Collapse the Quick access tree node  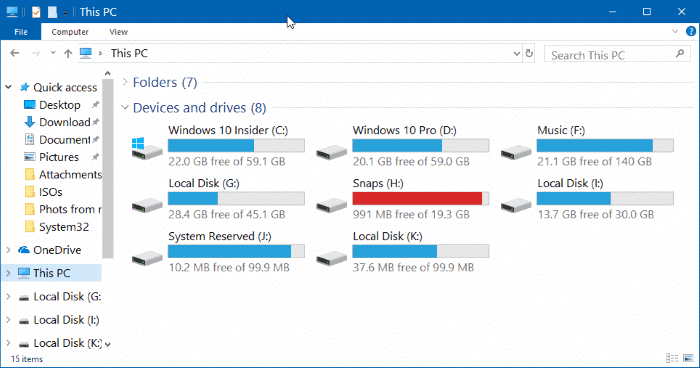(8, 87)
